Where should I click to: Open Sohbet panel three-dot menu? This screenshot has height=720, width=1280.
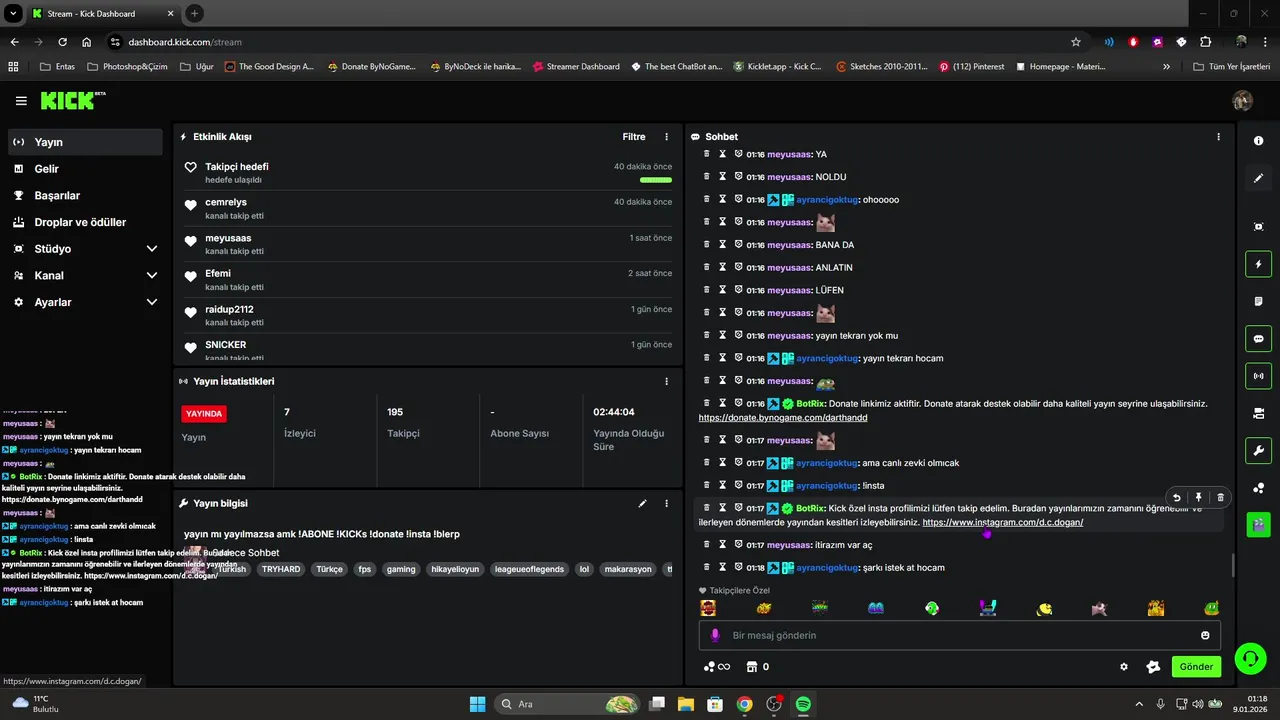tap(1218, 137)
